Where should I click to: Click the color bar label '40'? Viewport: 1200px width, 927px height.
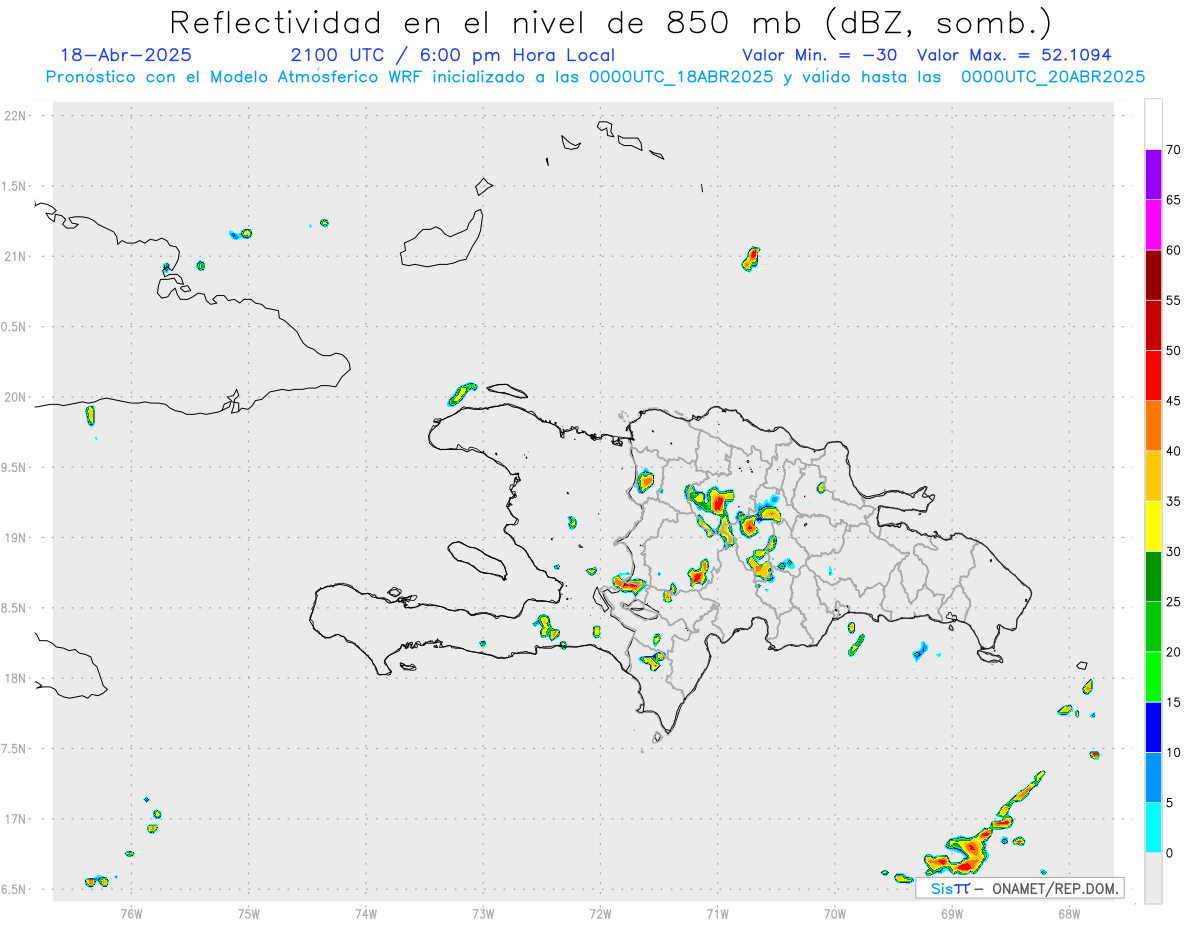pyautogui.click(x=1173, y=451)
